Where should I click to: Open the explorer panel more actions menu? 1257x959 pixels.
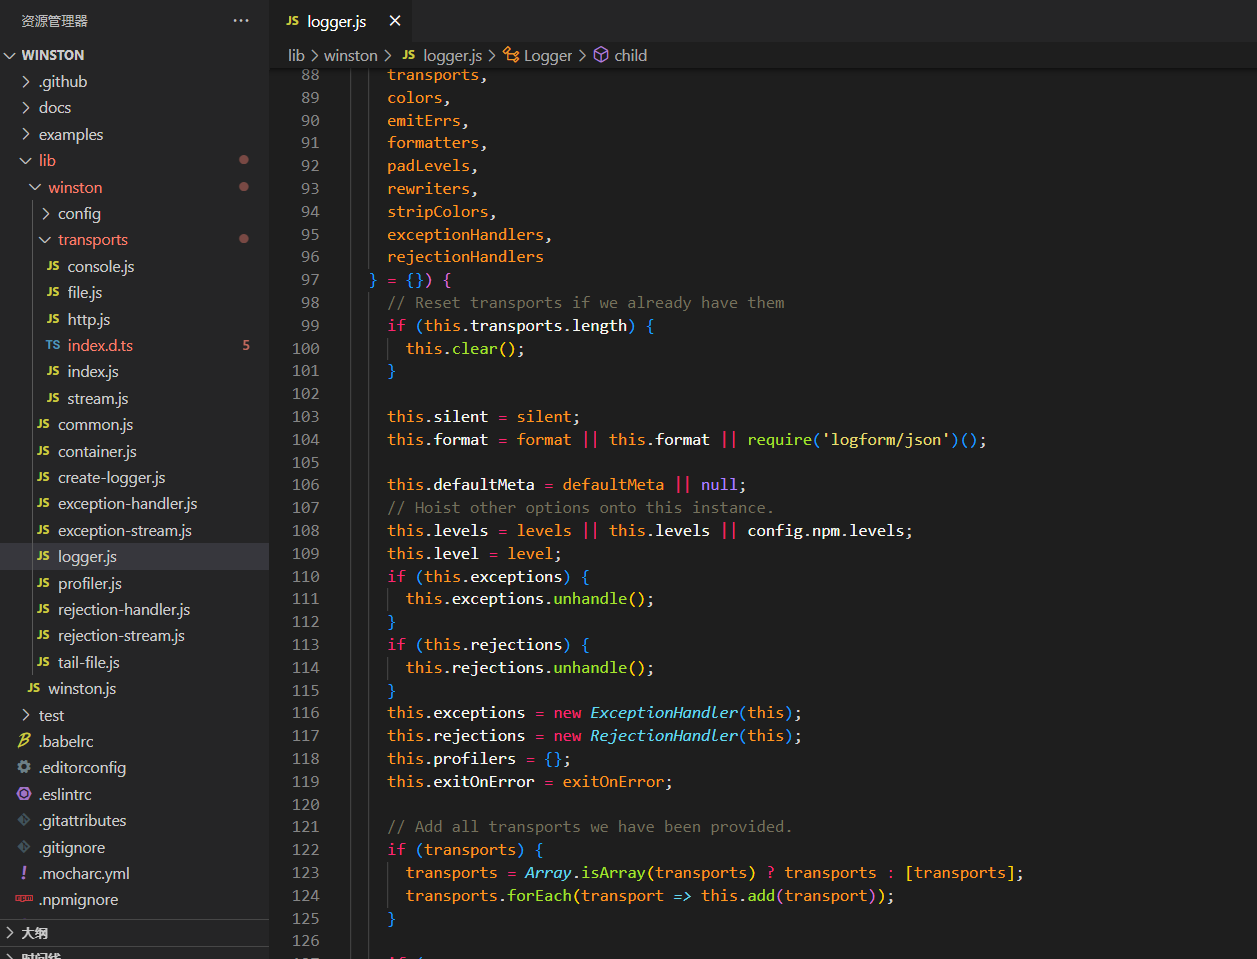tap(241, 21)
